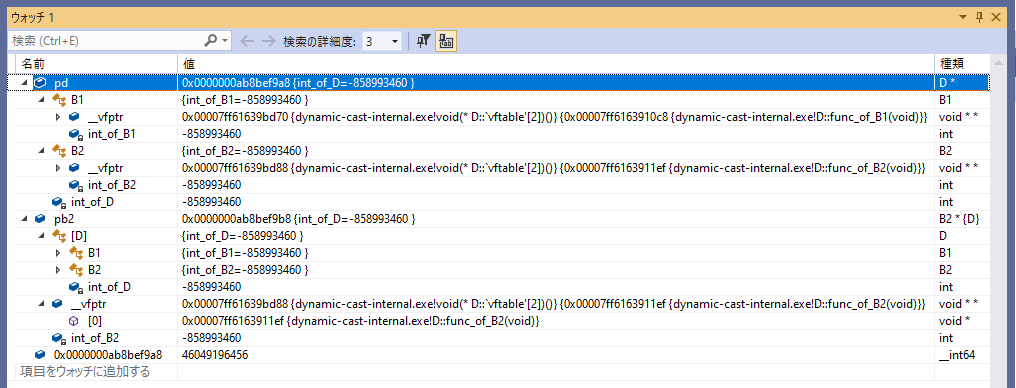
Task: Select the 0x0000000ab8bef9a8 watch expression name
Action: (x=108, y=355)
